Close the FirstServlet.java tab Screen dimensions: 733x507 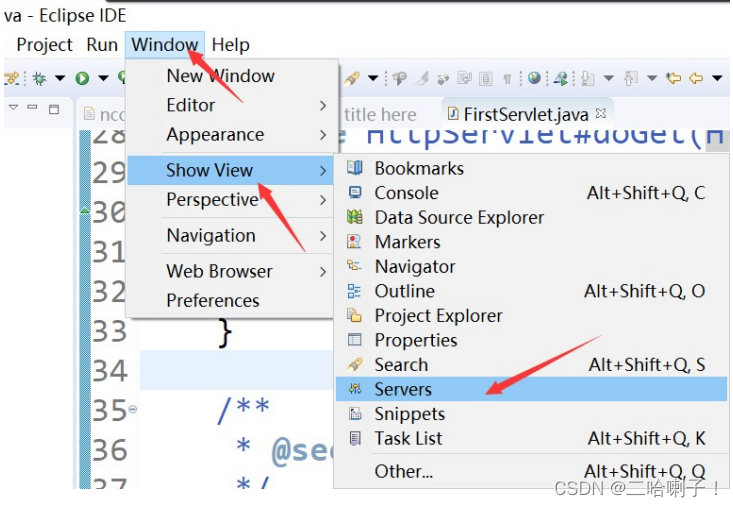[601, 113]
